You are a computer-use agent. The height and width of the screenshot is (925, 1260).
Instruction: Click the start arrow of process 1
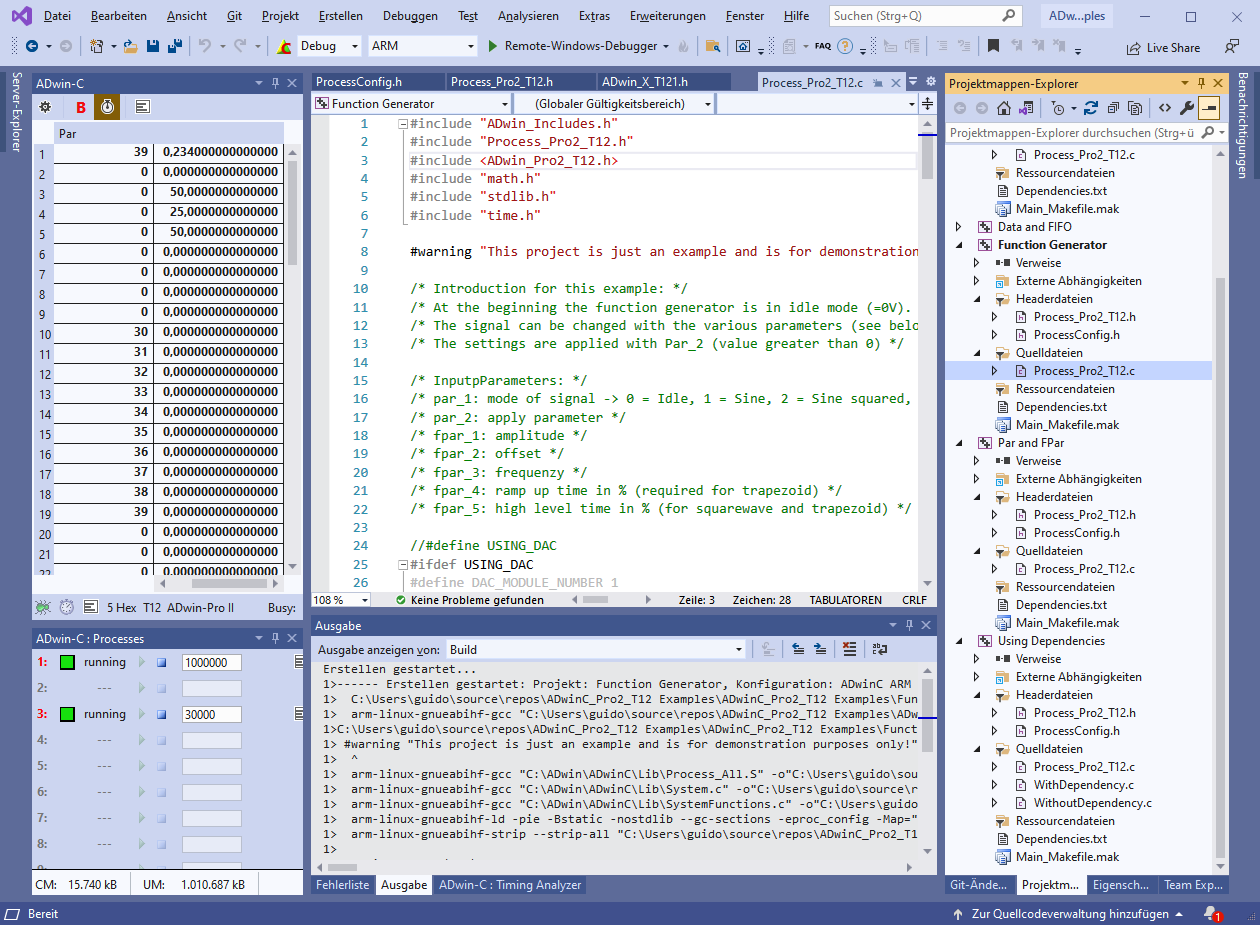pyautogui.click(x=142, y=662)
